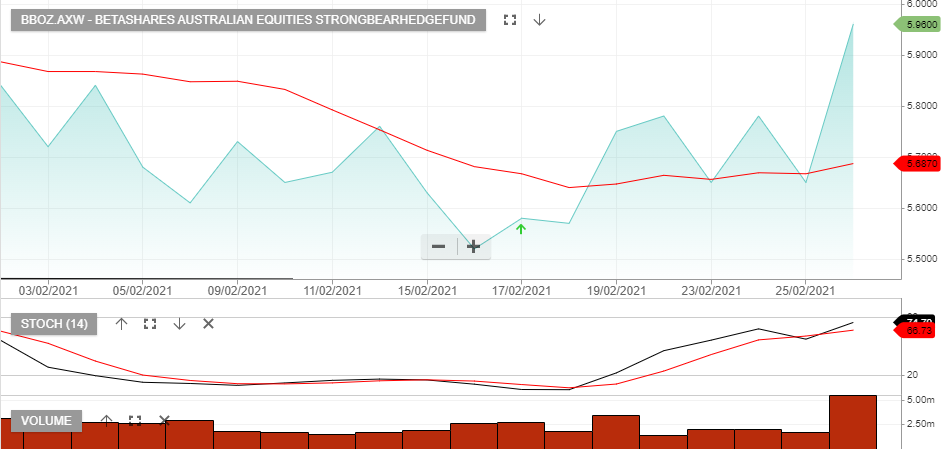The height and width of the screenshot is (449, 950).
Task: Click the BBOZ.AXW BetaShares chart title label
Action: click(x=248, y=20)
